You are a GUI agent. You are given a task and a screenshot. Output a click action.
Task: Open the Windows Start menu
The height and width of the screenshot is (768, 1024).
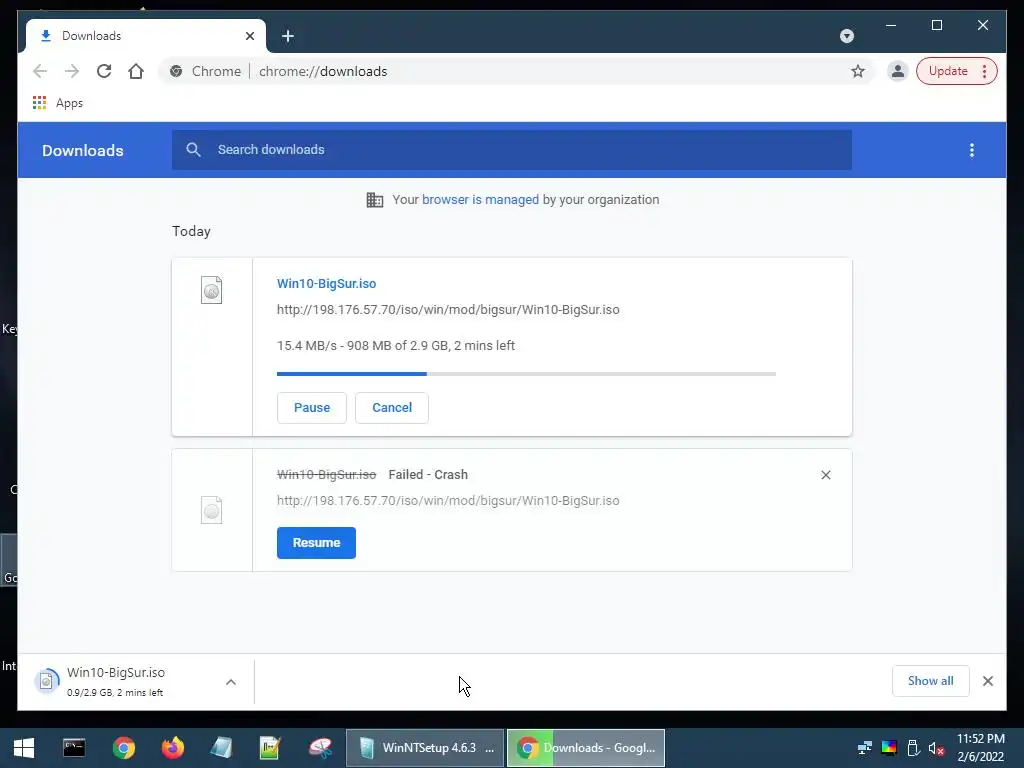pyautogui.click(x=24, y=748)
